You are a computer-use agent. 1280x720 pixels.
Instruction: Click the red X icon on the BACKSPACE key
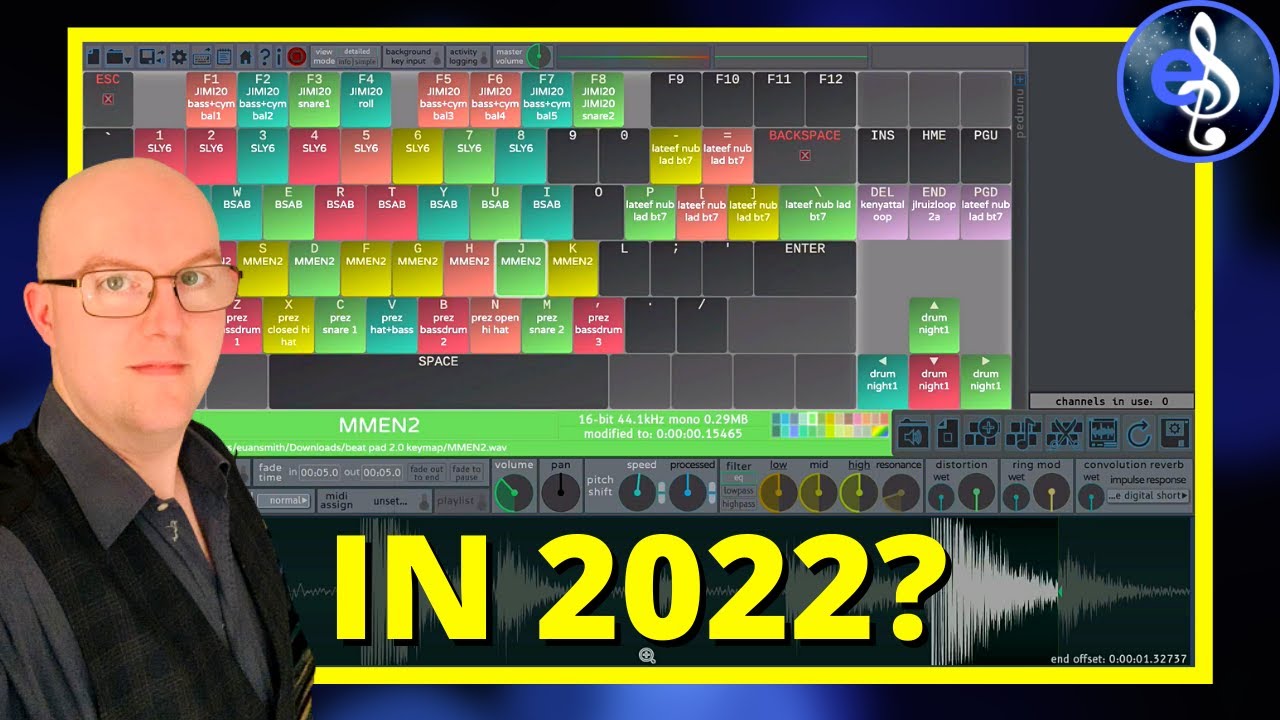coord(805,155)
